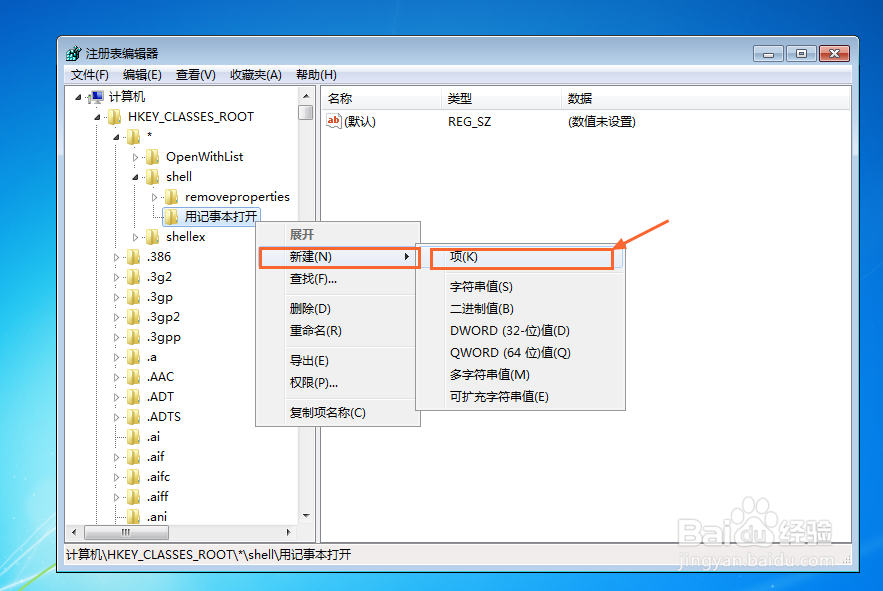The width and height of the screenshot is (883, 591).
Task: Choose 导出(E) in context menu
Action: tap(338, 361)
